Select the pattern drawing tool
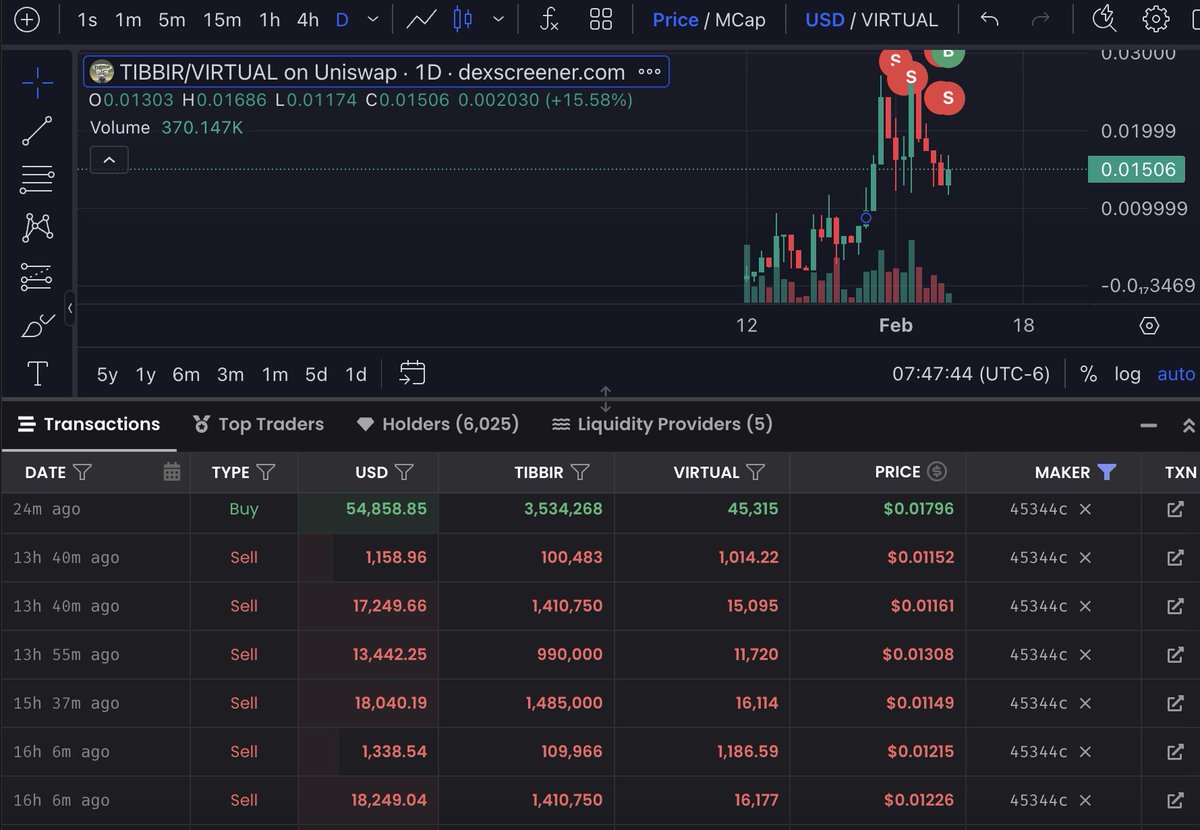The height and width of the screenshot is (830, 1200). pos(37,227)
